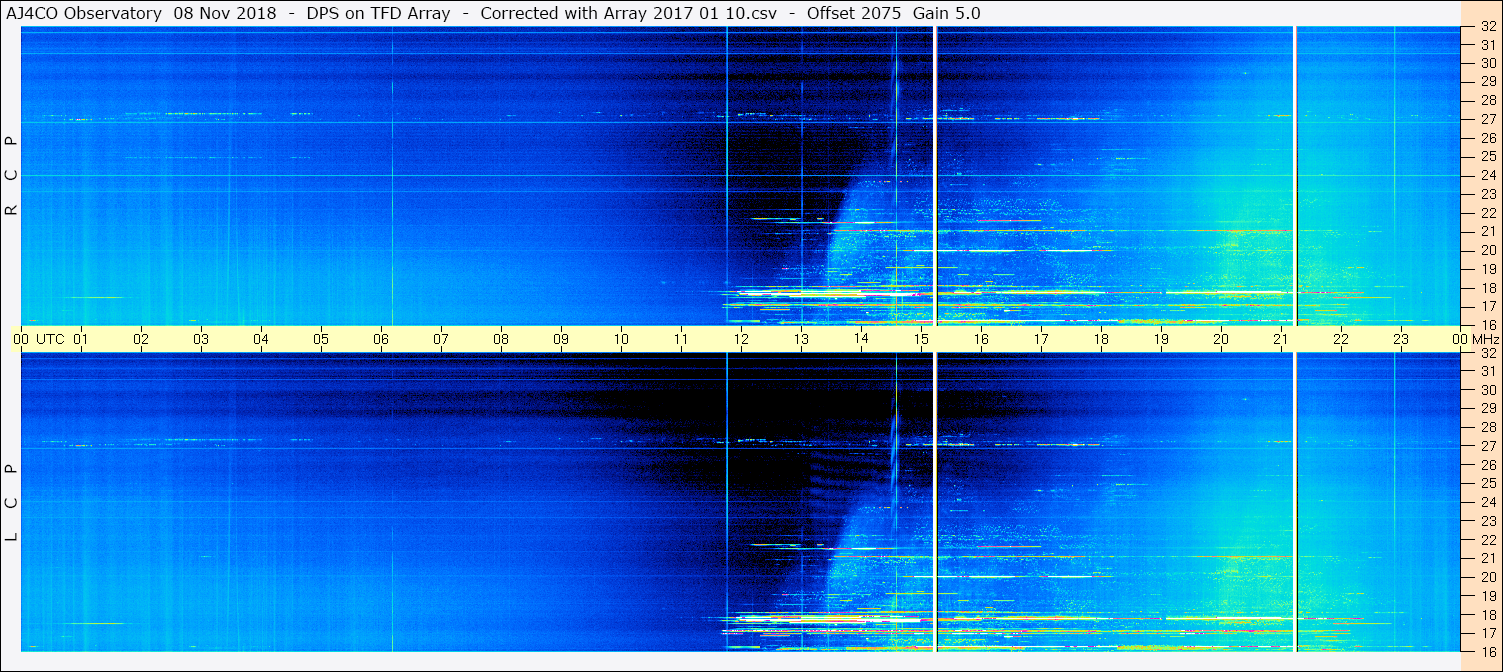Select hour 03 on the UTC time axis
Image resolution: width=1503 pixels, height=672 pixels.
pos(201,339)
